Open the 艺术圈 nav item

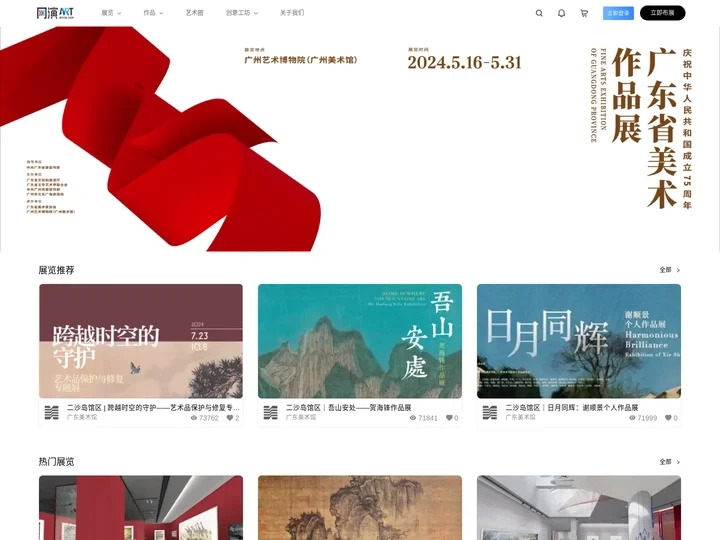(x=194, y=13)
